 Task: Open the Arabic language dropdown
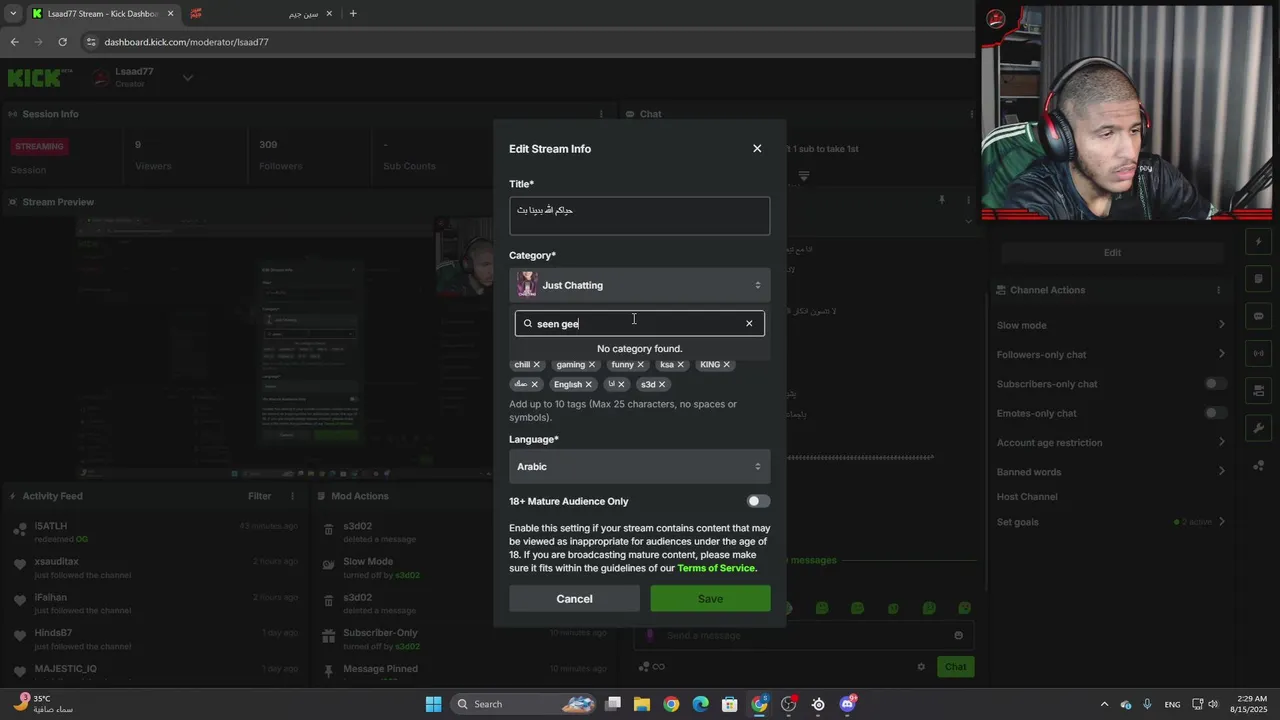tap(639, 467)
